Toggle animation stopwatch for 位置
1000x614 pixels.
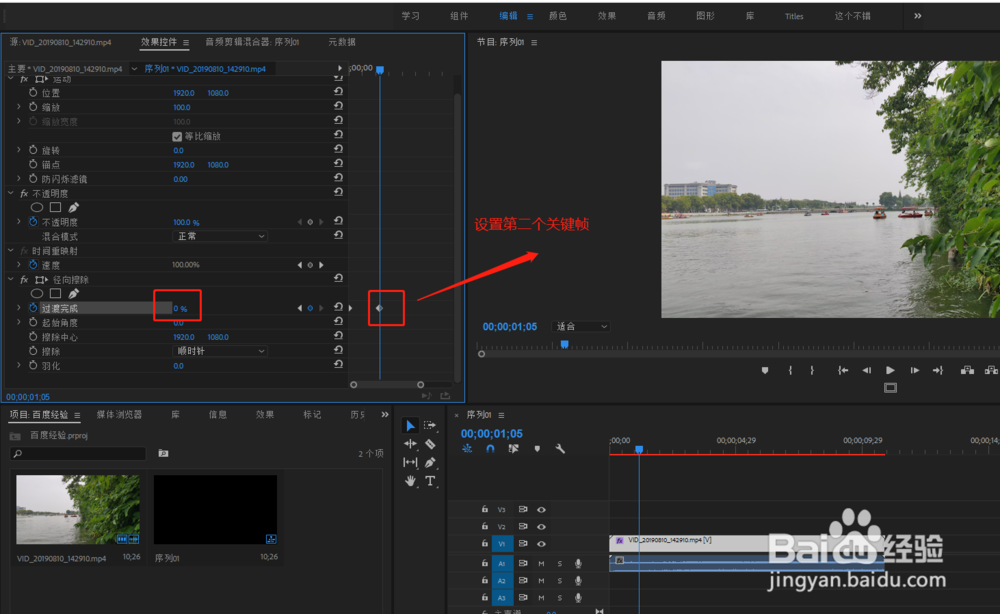pos(33,92)
